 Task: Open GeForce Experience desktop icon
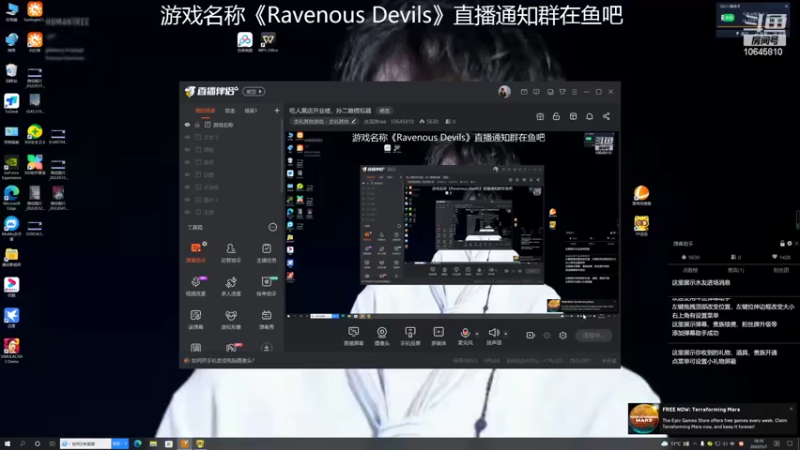[x=11, y=167]
